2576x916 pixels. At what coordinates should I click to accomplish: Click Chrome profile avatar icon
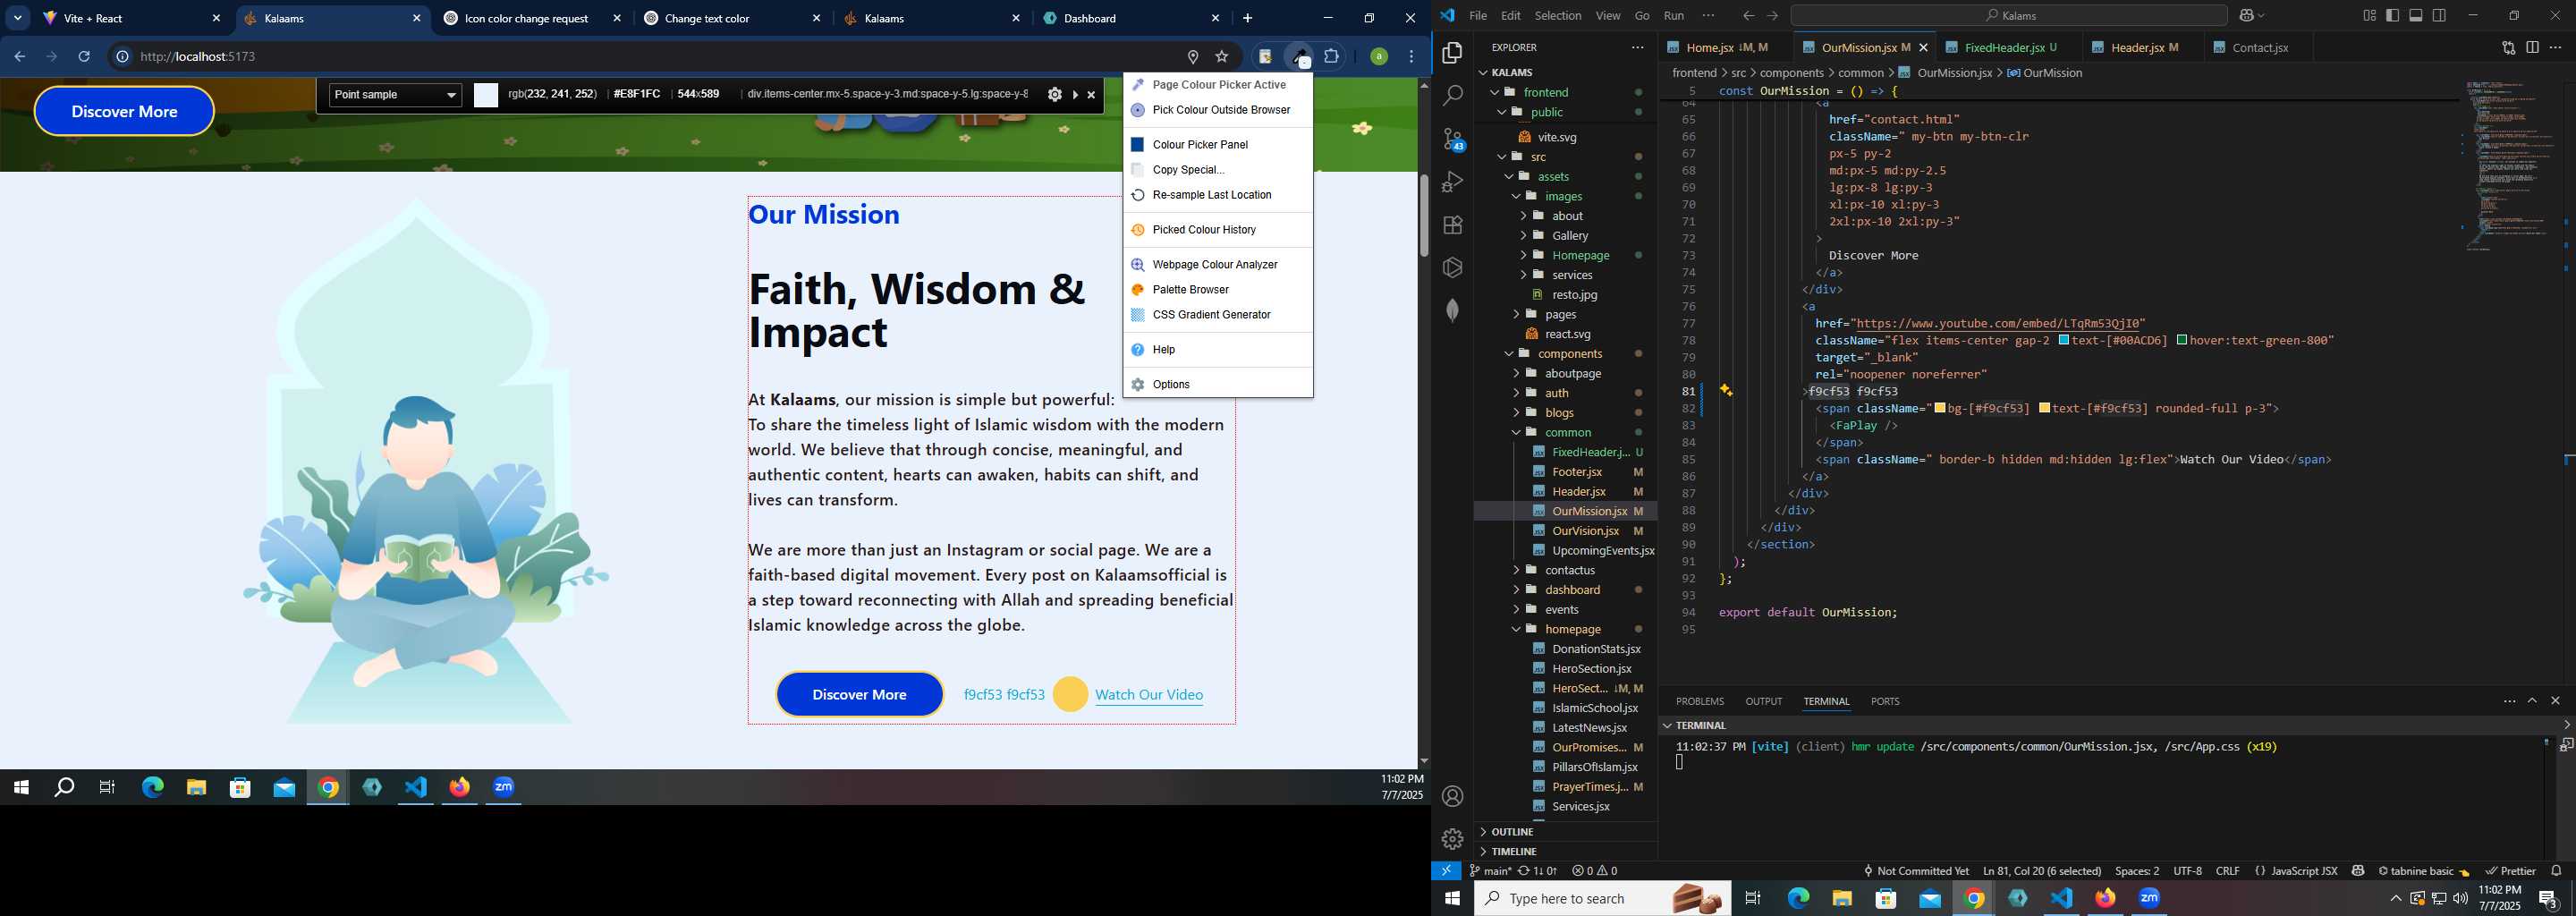pos(1379,56)
